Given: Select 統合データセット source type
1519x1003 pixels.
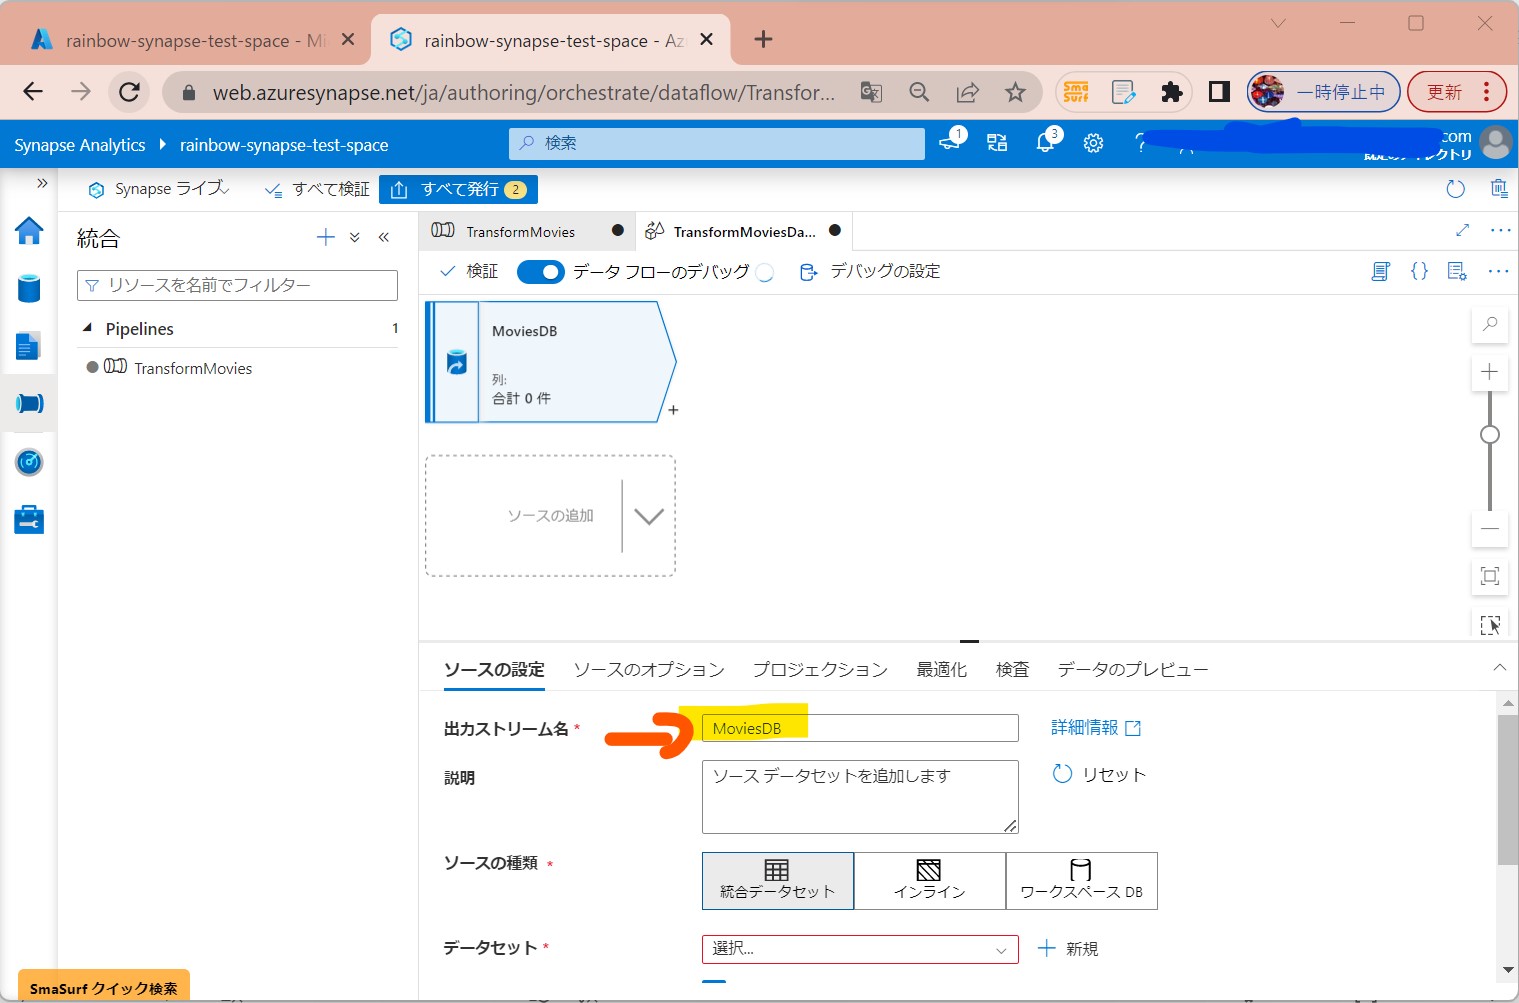Looking at the screenshot, I should 778,881.
